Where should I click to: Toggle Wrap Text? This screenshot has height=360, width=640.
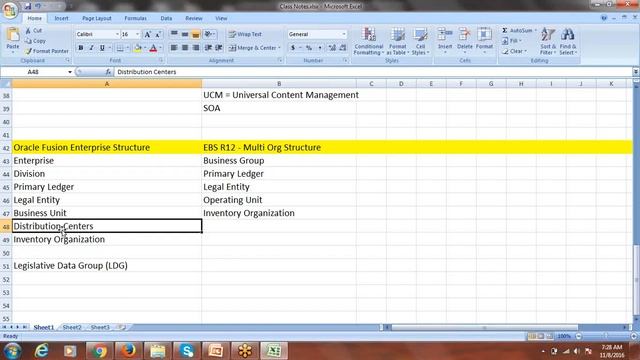pyautogui.click(x=245, y=34)
